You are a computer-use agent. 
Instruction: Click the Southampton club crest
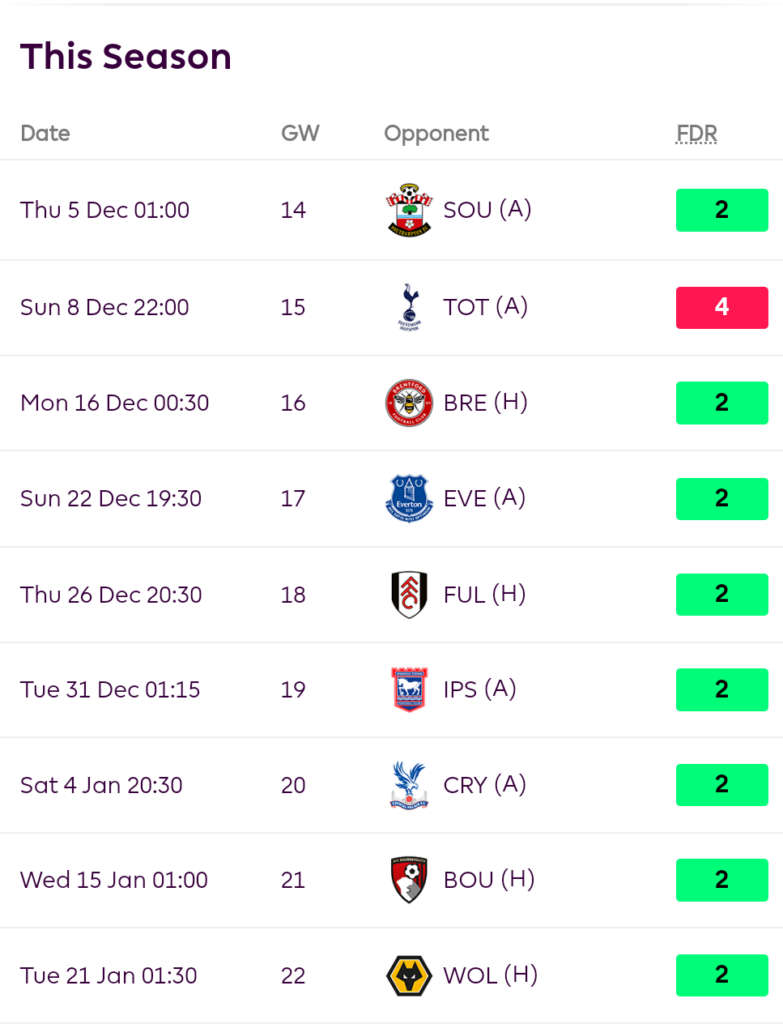(x=409, y=210)
